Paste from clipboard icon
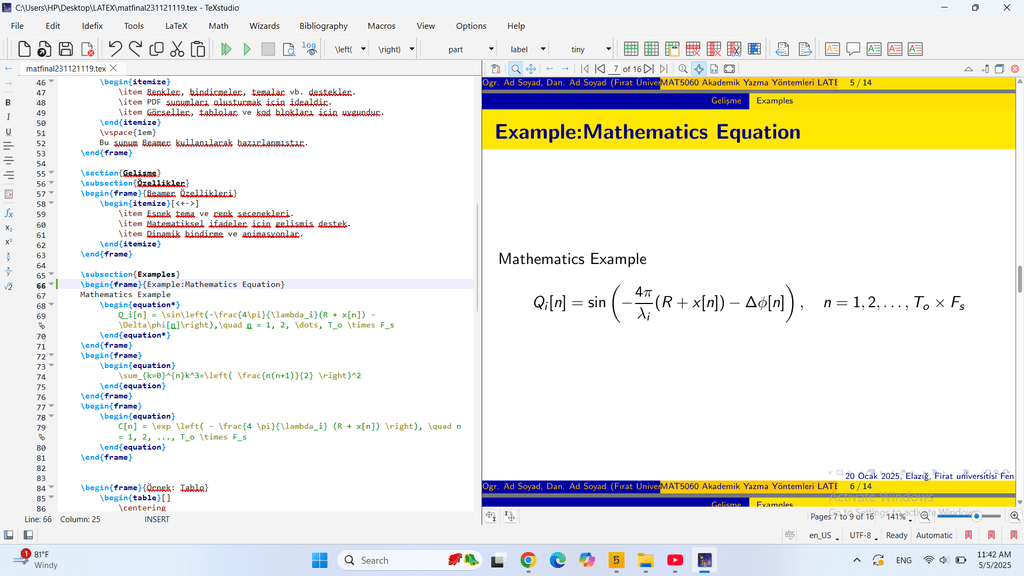The width and height of the screenshot is (1024, 576). coord(197,49)
